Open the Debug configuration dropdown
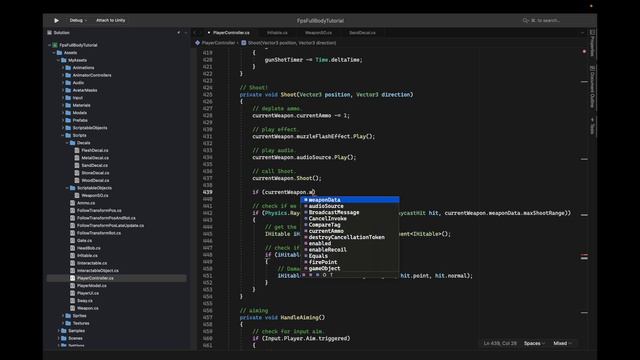 click(78, 20)
